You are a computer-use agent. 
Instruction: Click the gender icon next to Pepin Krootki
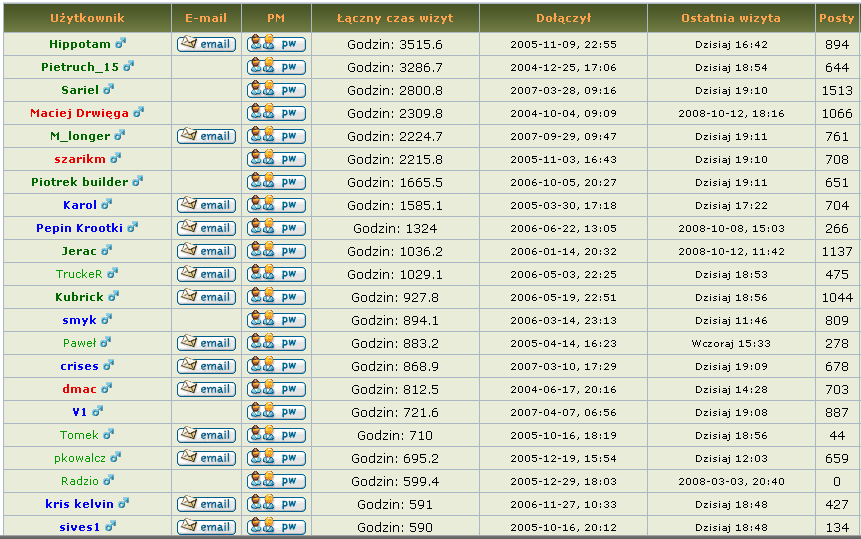point(132,228)
